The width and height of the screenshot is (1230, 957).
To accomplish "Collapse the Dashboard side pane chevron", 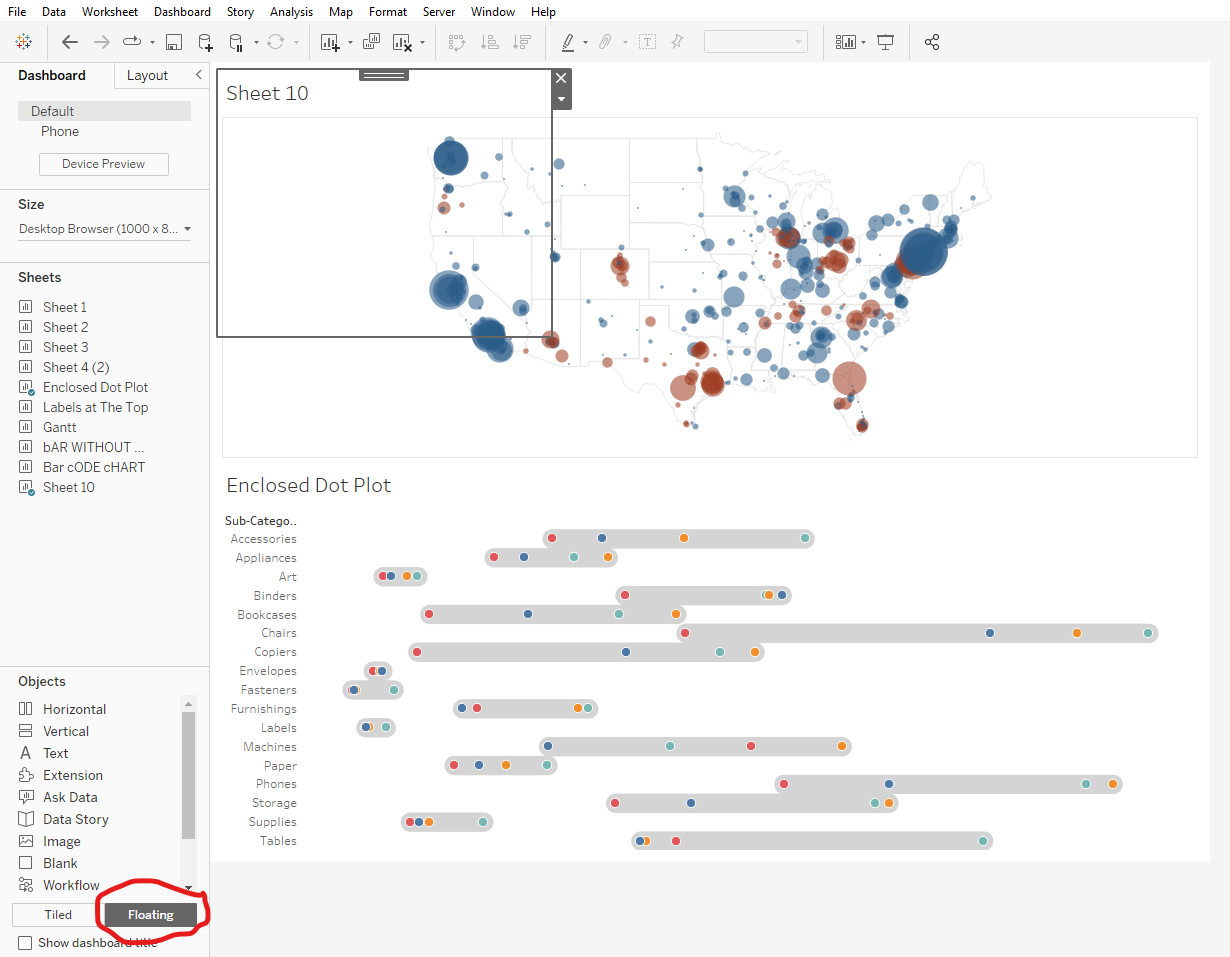I will coord(198,75).
